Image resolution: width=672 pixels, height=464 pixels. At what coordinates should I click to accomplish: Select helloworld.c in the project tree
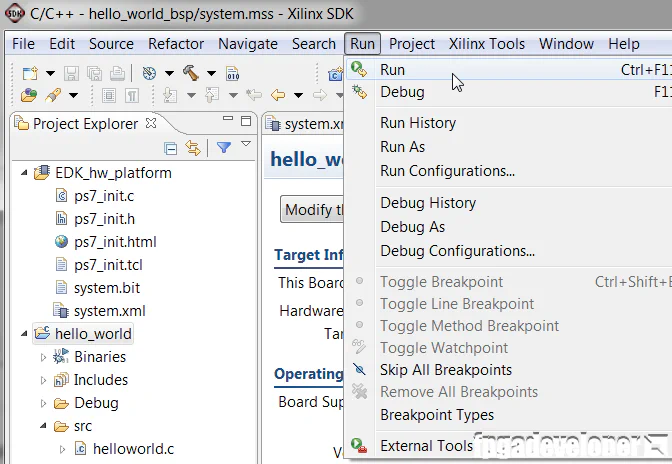(x=133, y=449)
